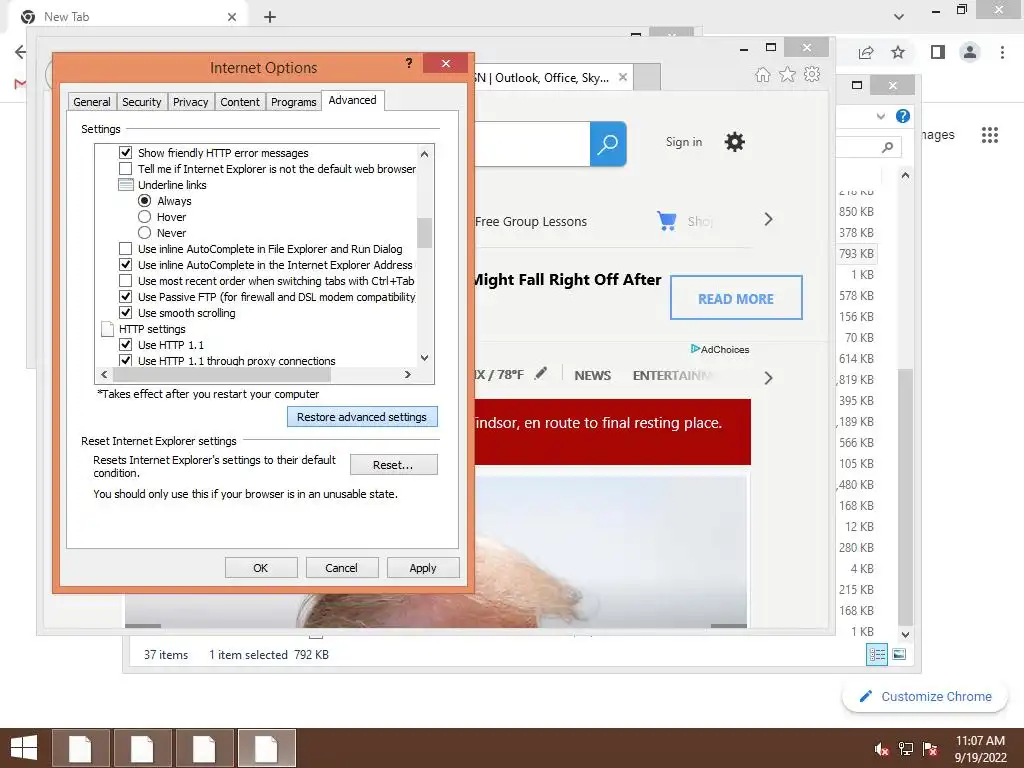
Task: Click the Reset... button
Action: (393, 464)
